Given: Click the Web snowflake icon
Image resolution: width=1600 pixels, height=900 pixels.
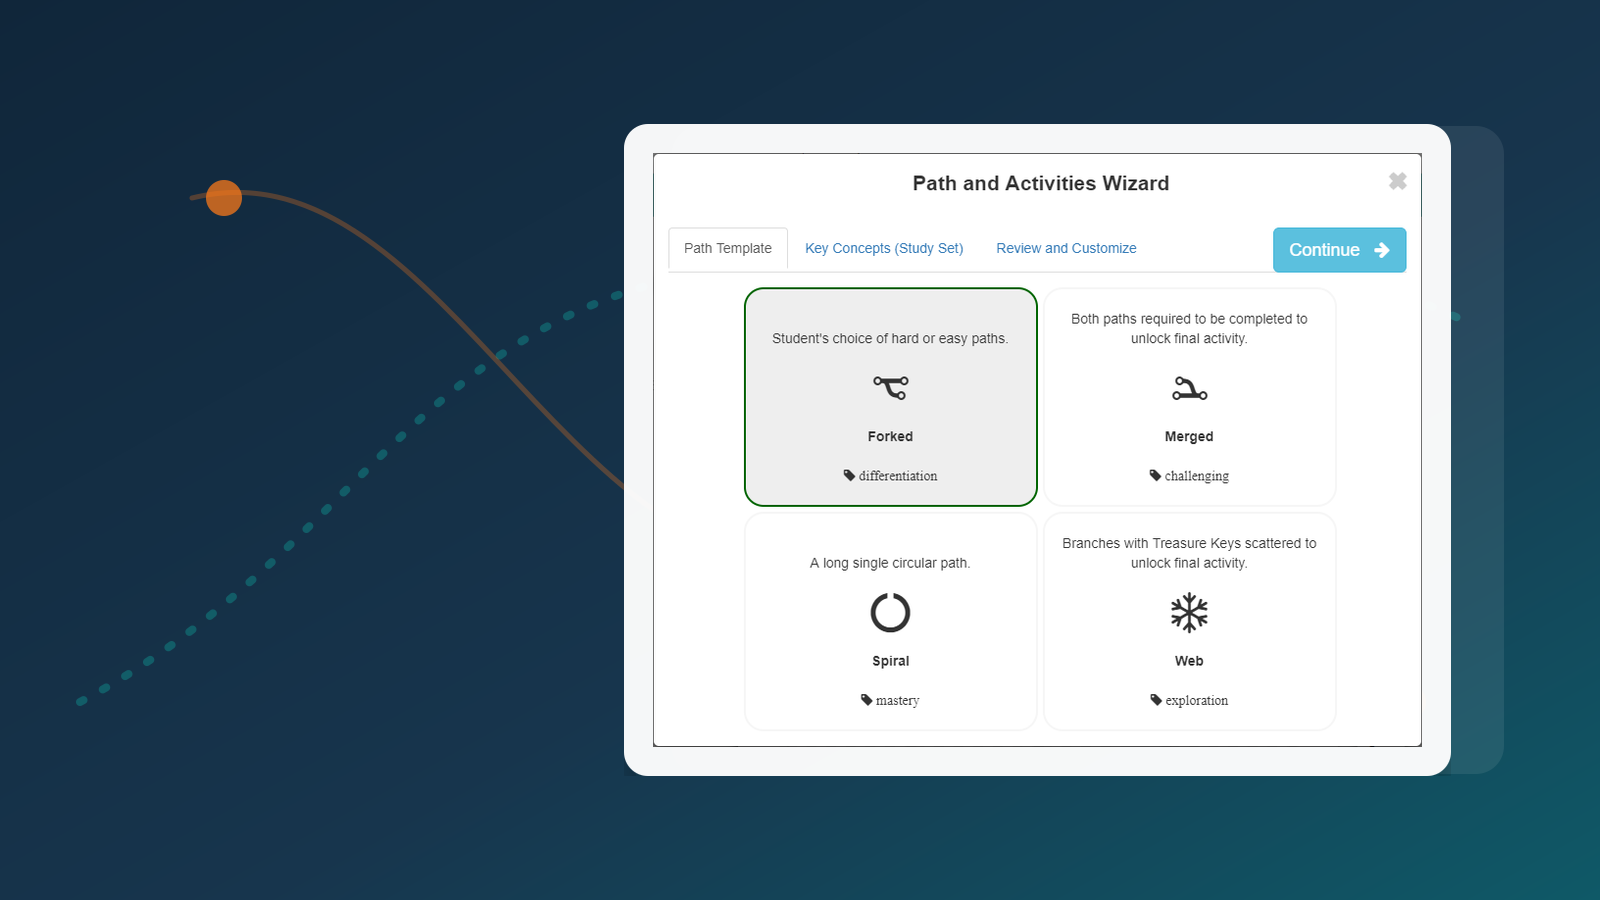Looking at the screenshot, I should [x=1189, y=613].
